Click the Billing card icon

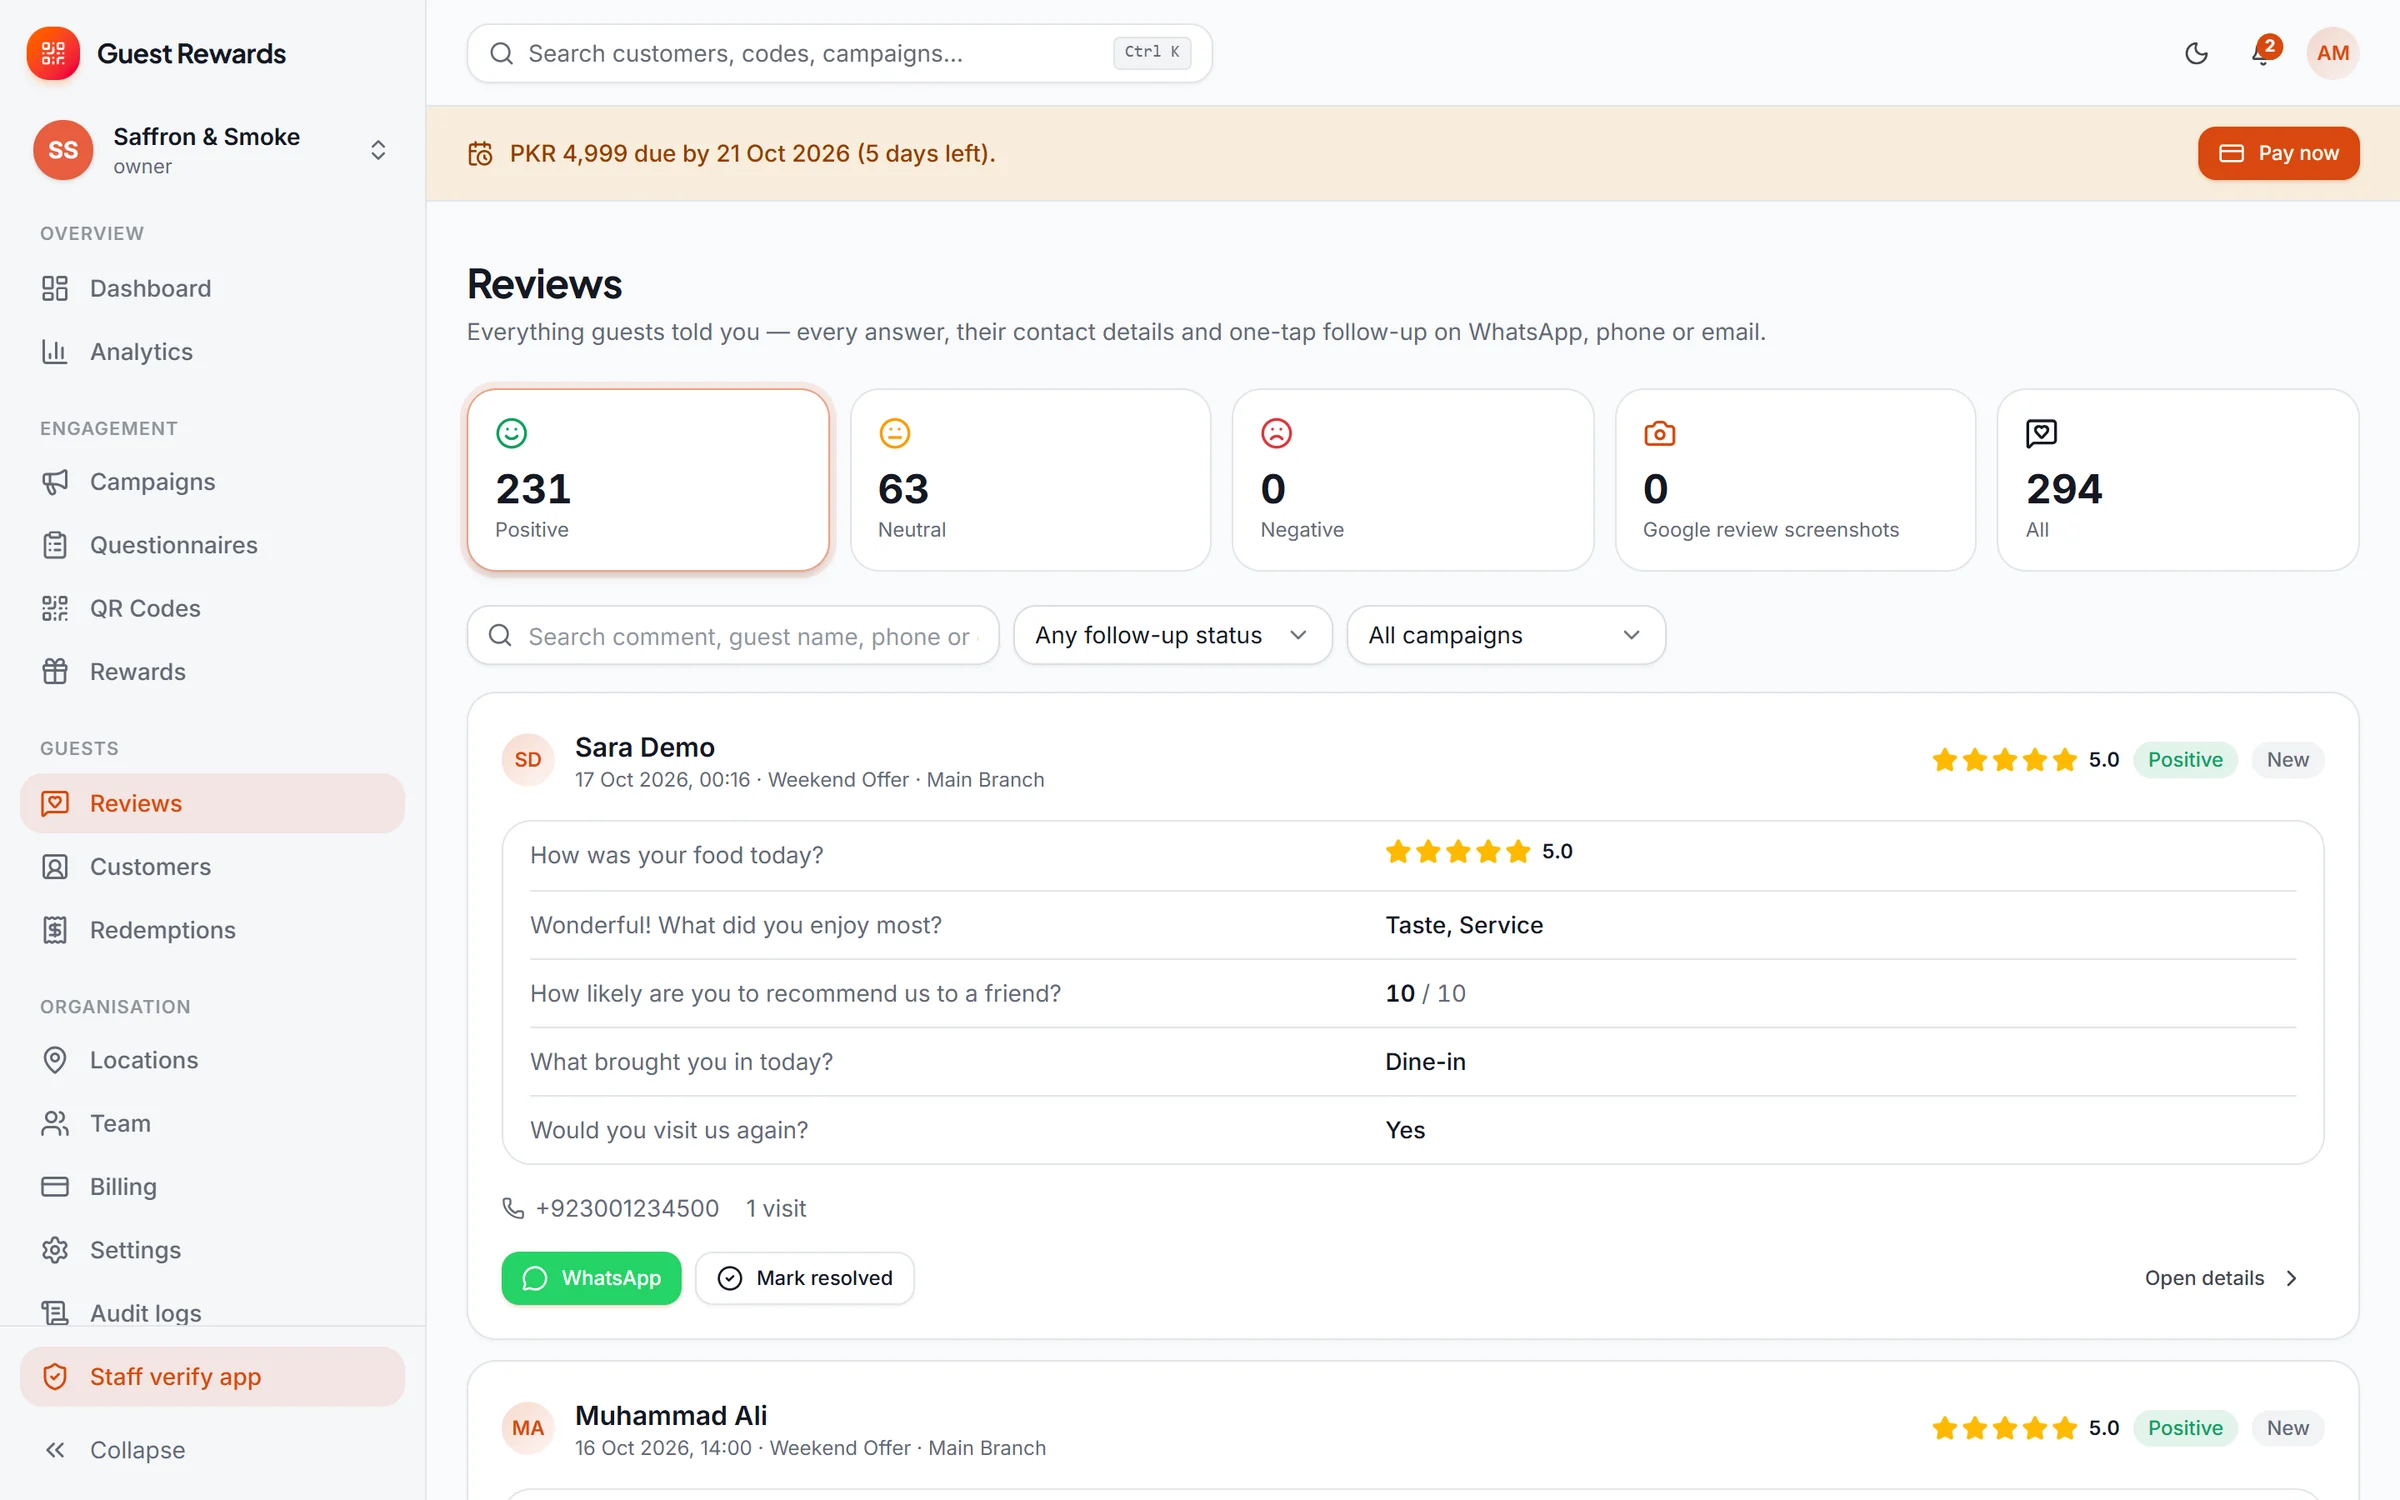tap(55, 1186)
